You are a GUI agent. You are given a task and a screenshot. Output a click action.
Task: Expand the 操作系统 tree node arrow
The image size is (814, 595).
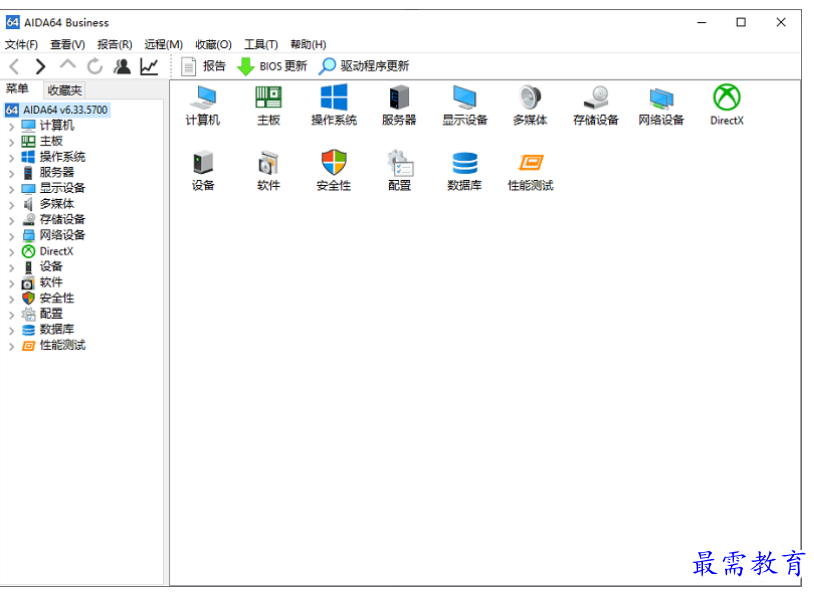tap(11, 157)
